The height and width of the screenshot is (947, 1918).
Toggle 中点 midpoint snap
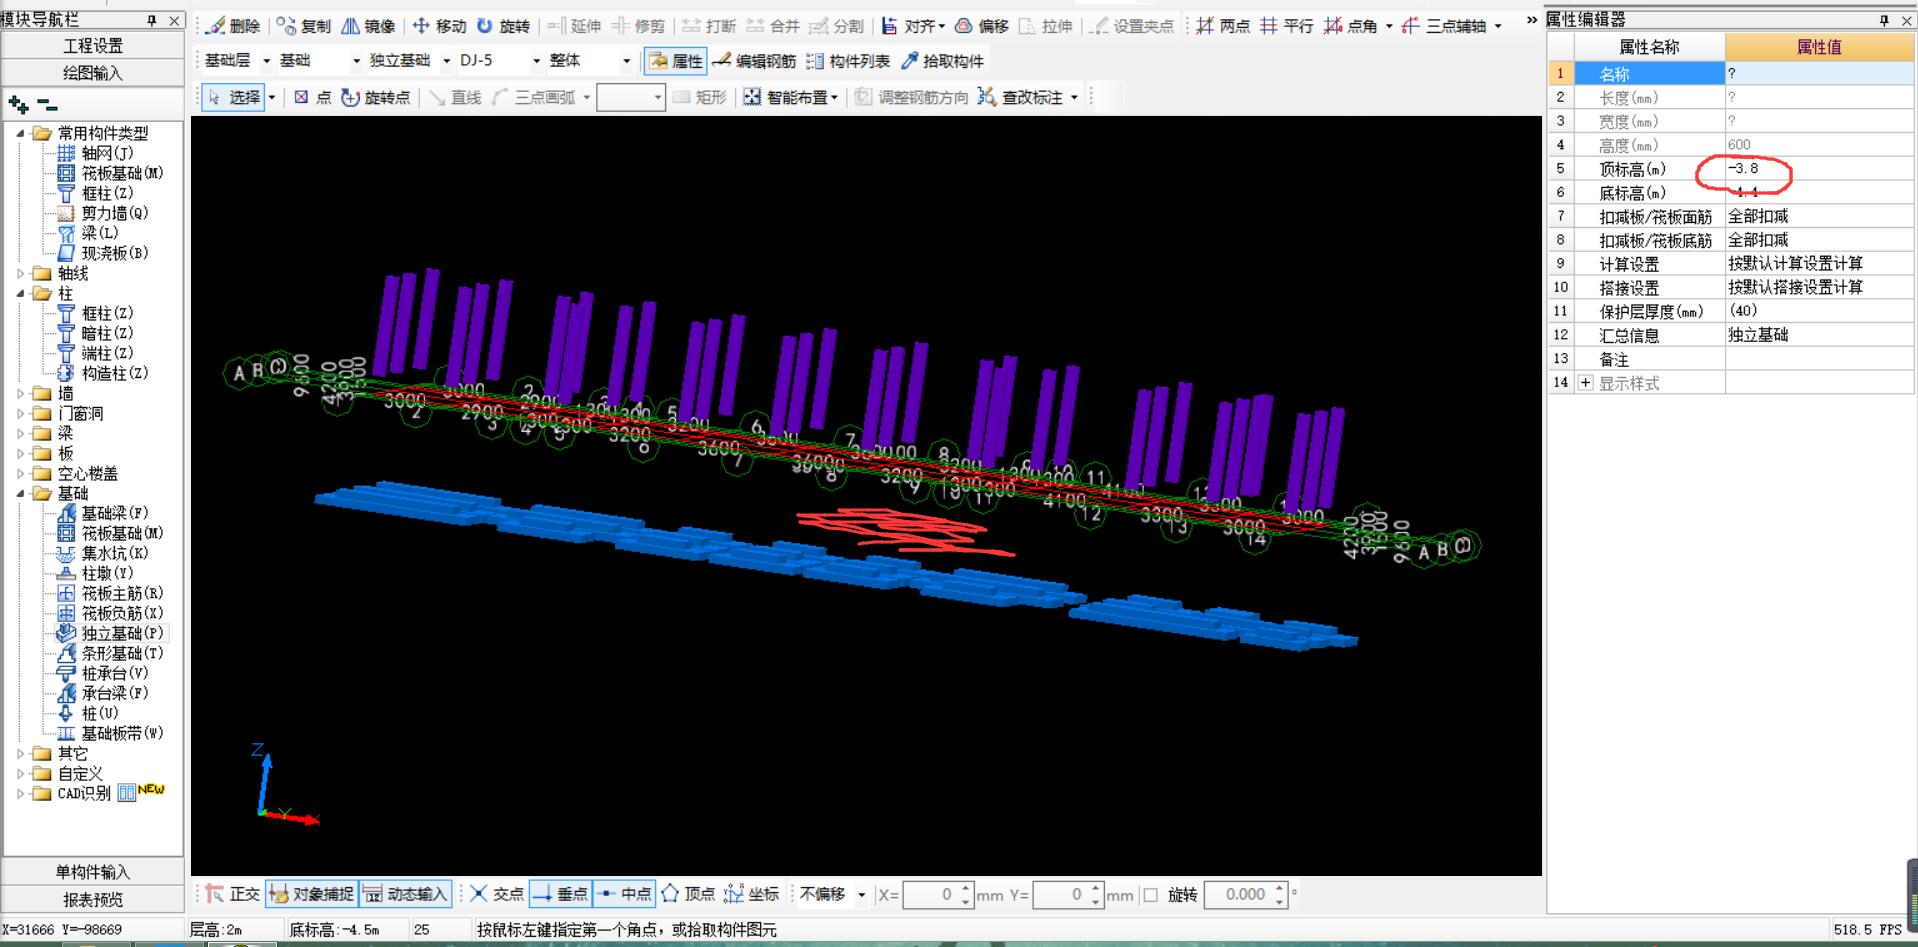point(624,894)
